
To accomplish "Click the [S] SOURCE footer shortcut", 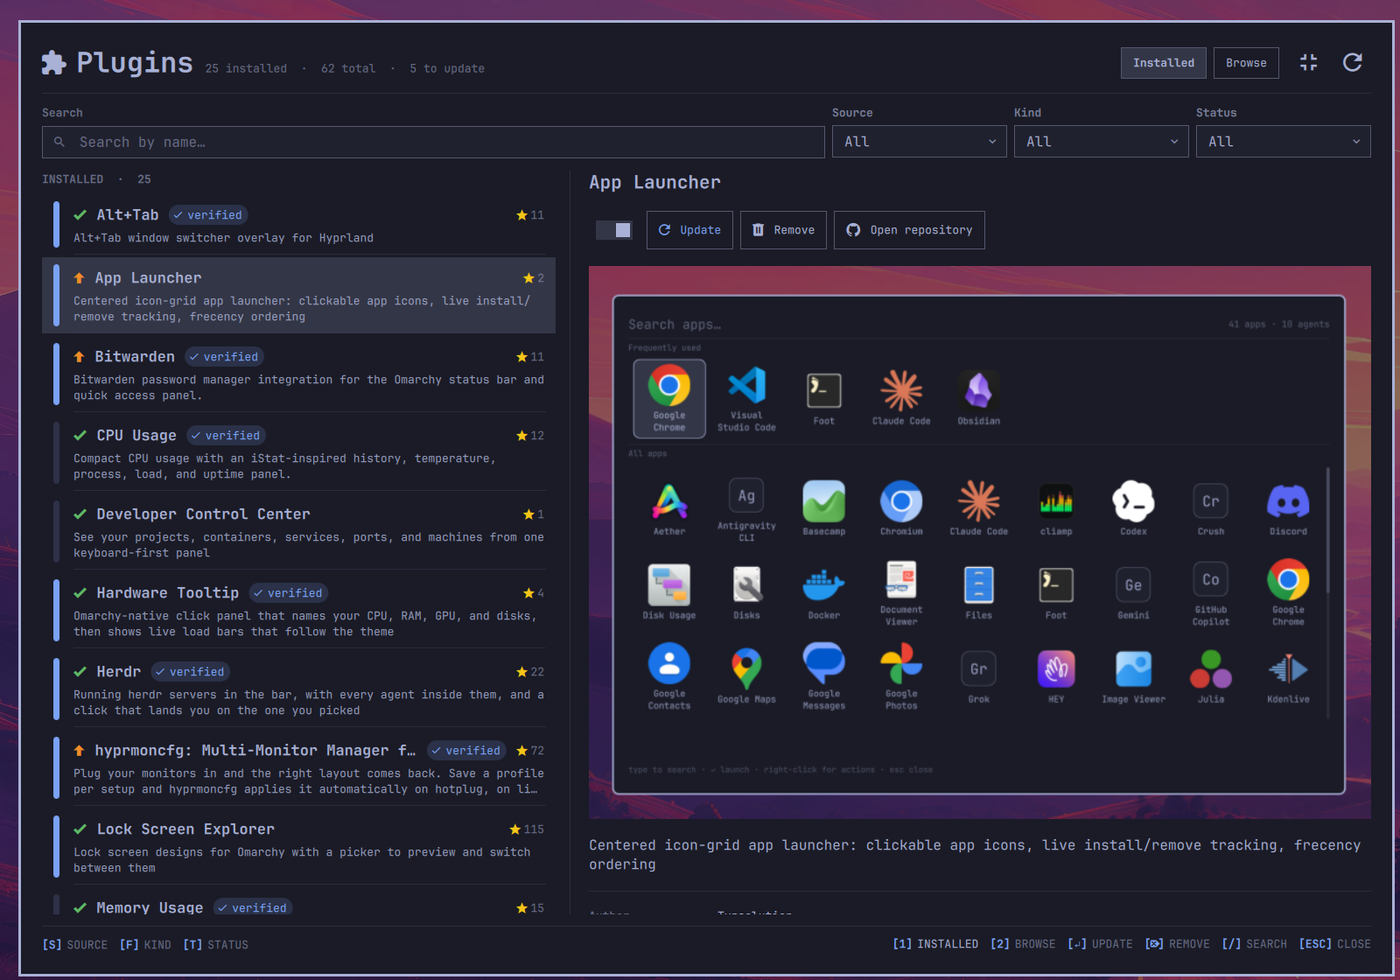I will tap(75, 944).
